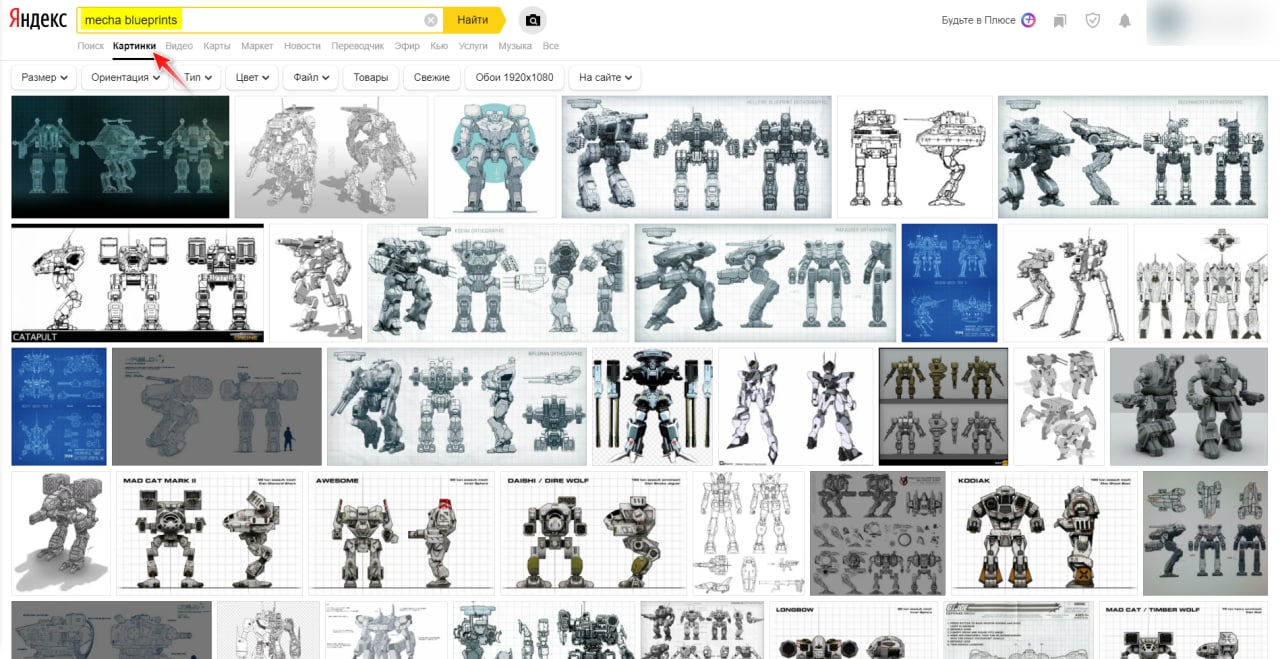The image size is (1280, 659).
Task: Click the Найти search button
Action: (472, 20)
